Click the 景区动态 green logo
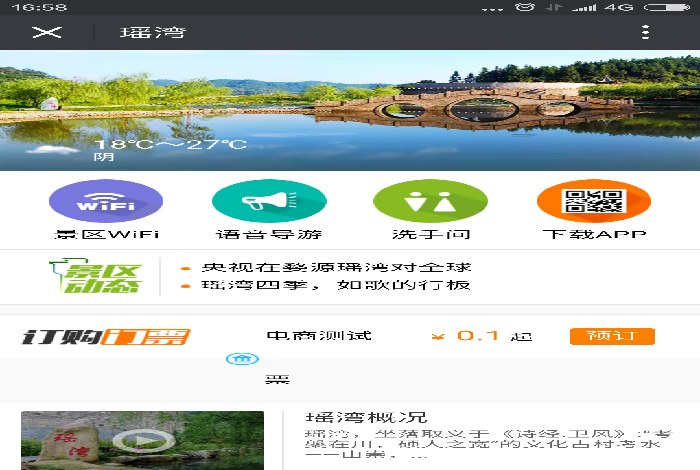The width and height of the screenshot is (700, 470). point(96,277)
